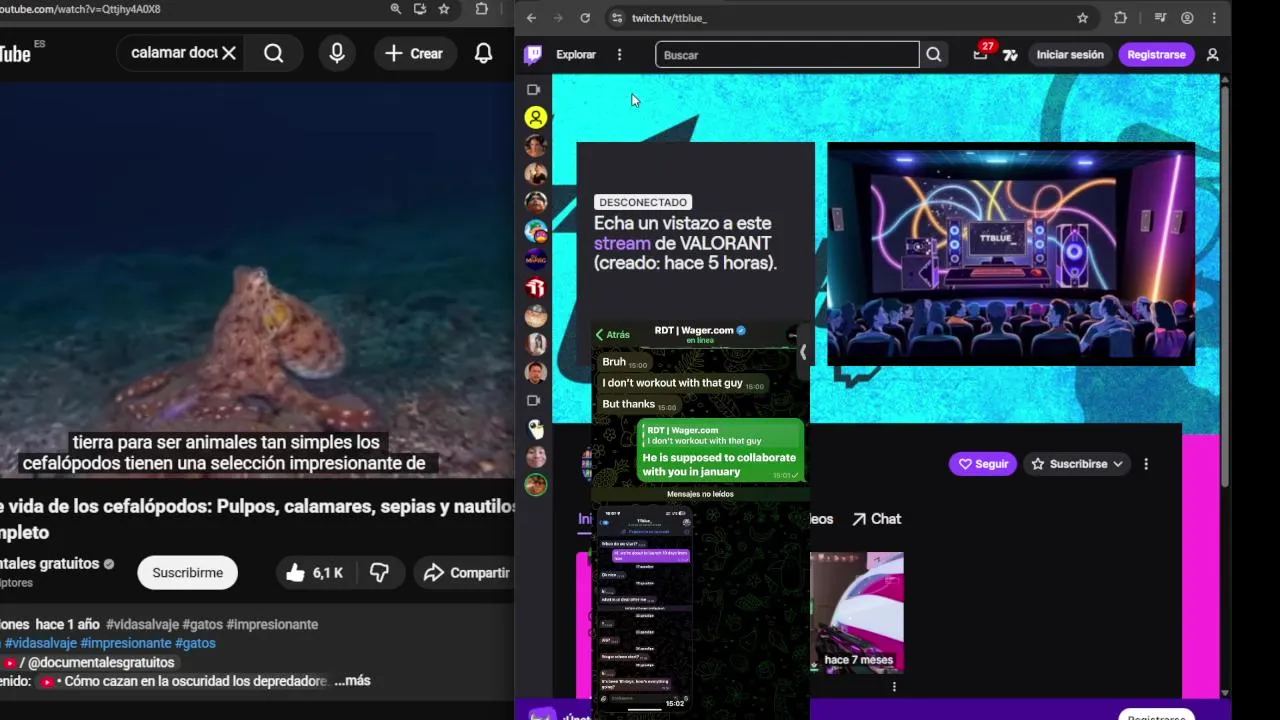Like the YouTube video showing 6,1 K
This screenshot has width=1280, height=720.
coord(314,573)
